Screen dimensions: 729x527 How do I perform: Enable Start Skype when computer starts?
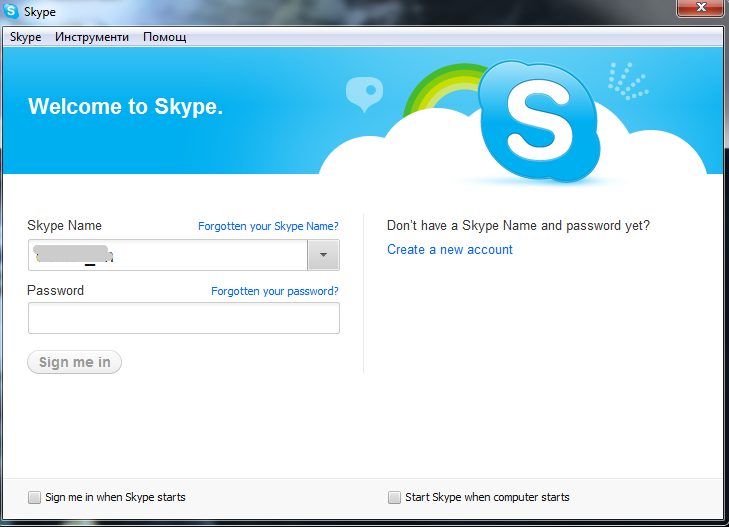click(x=394, y=497)
